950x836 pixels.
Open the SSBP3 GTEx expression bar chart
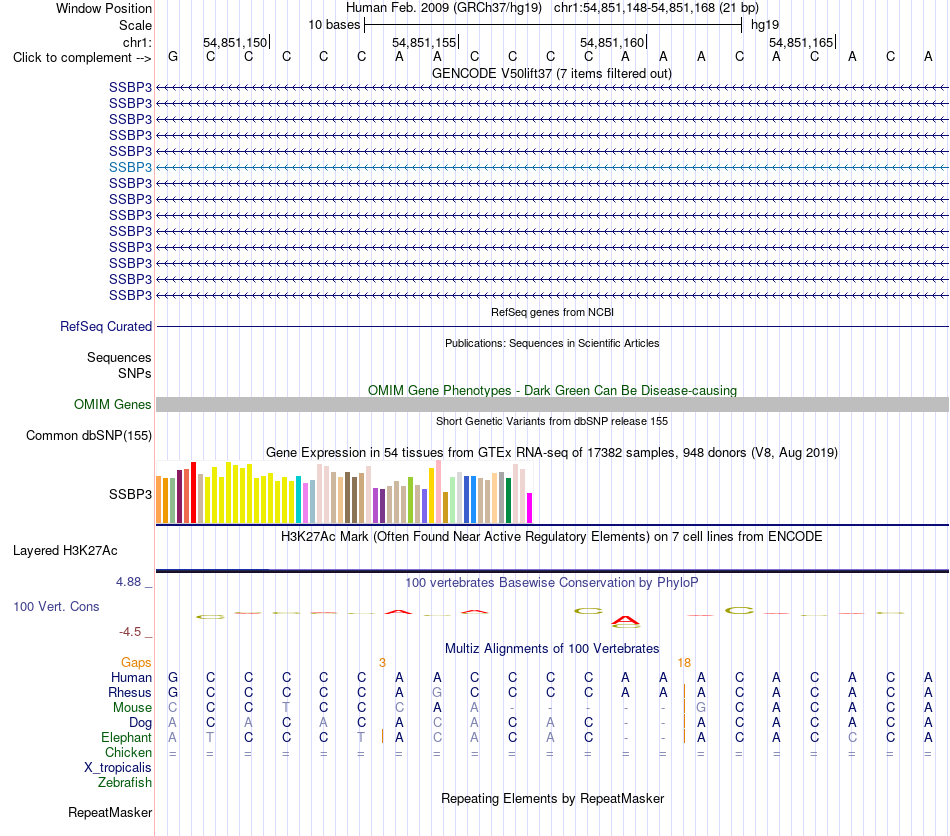tap(344, 492)
